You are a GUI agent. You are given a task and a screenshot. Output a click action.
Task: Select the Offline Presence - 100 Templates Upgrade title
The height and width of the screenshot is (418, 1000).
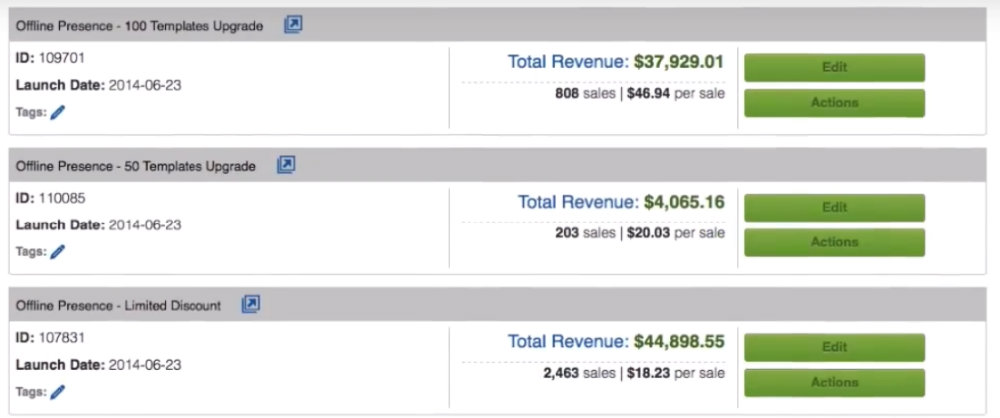pyautogui.click(x=140, y=26)
